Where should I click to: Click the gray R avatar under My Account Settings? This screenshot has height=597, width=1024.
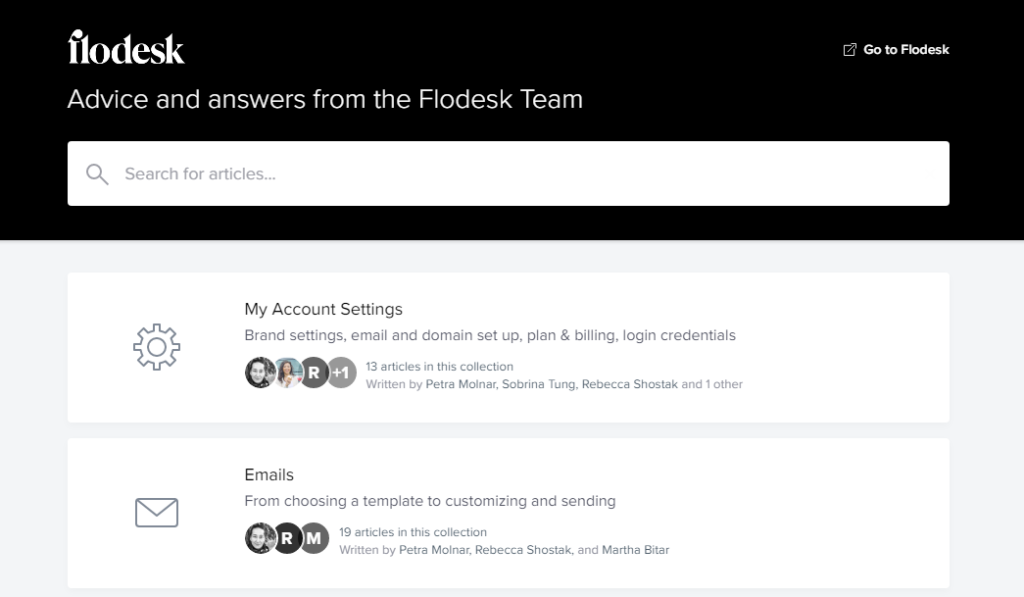click(314, 373)
